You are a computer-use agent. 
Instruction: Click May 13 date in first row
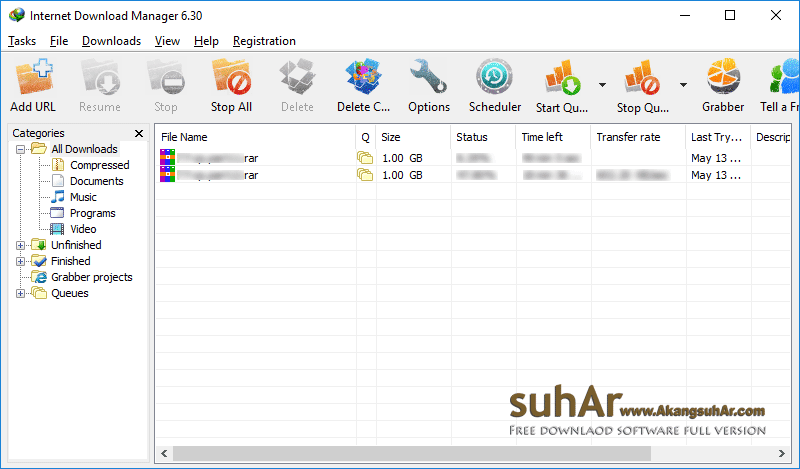(716, 158)
